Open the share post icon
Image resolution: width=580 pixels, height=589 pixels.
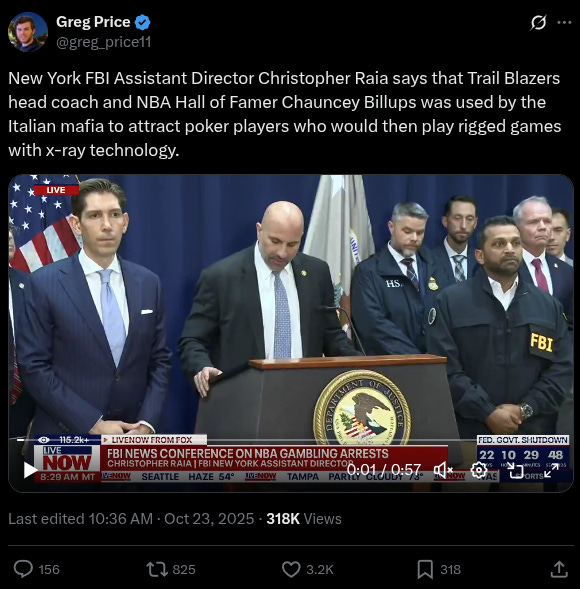(559, 569)
